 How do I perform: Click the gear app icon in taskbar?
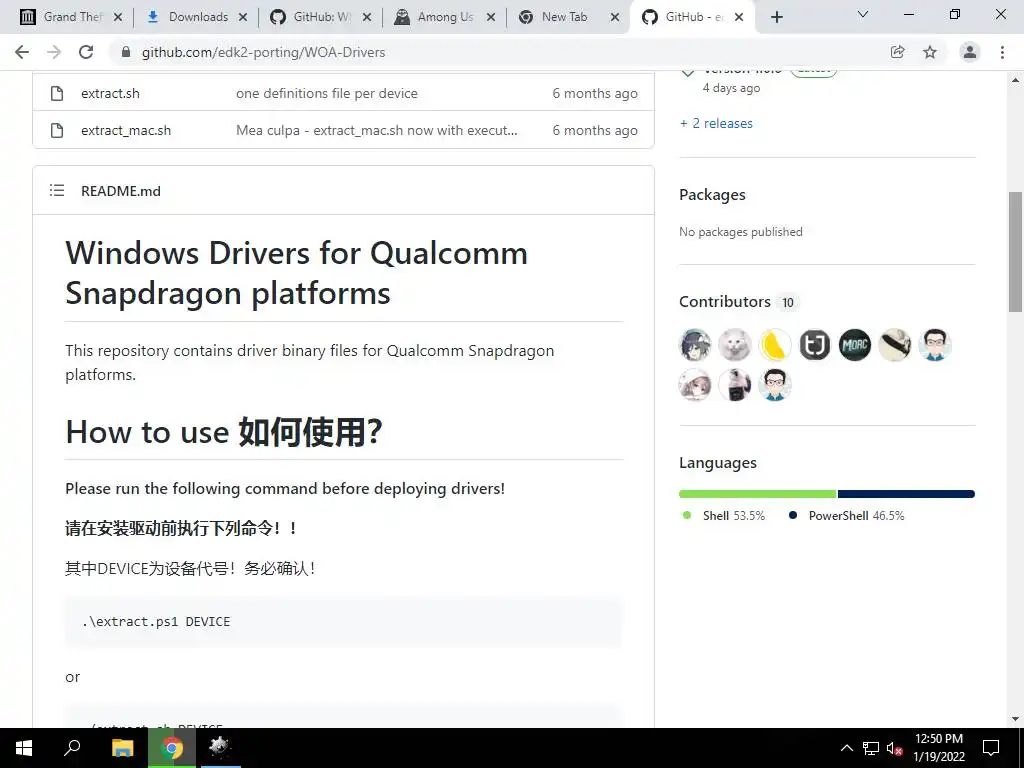click(220, 748)
